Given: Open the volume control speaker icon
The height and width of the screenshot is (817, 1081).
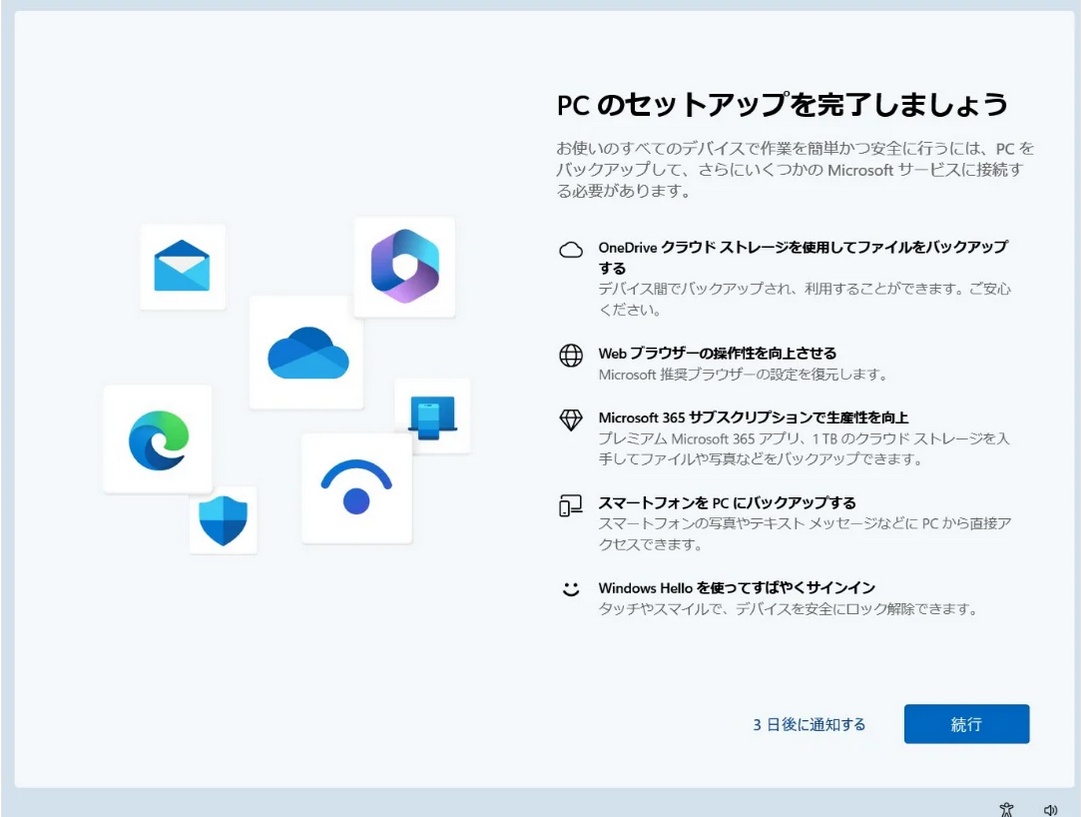Looking at the screenshot, I should pos(1050,810).
